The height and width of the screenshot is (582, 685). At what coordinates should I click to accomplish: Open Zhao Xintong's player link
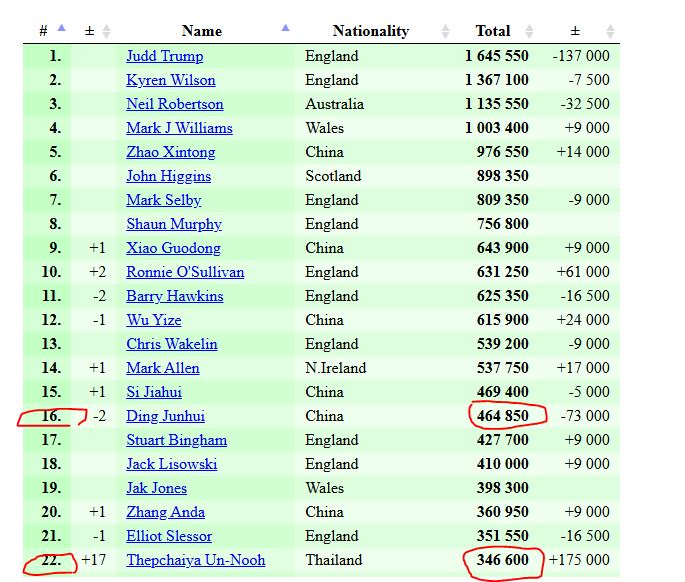pos(171,152)
